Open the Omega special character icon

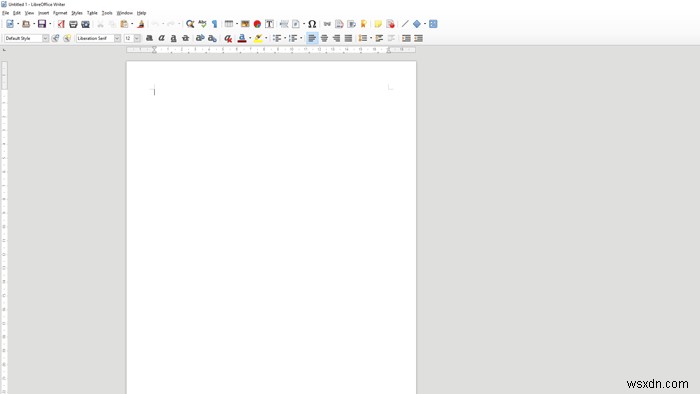tap(312, 24)
